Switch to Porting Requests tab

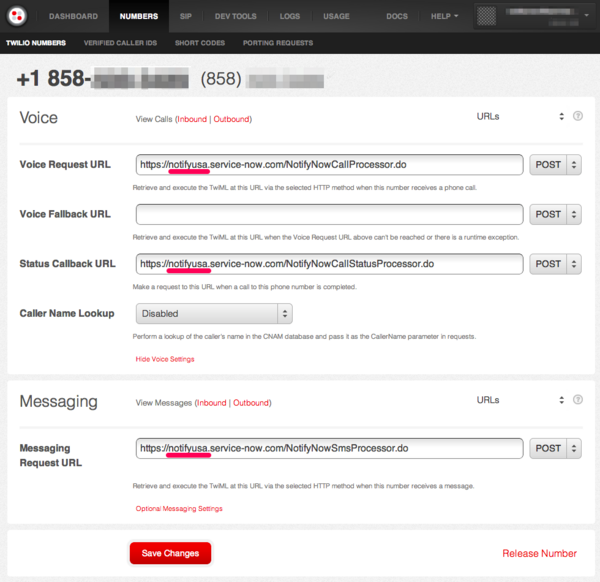pos(278,43)
